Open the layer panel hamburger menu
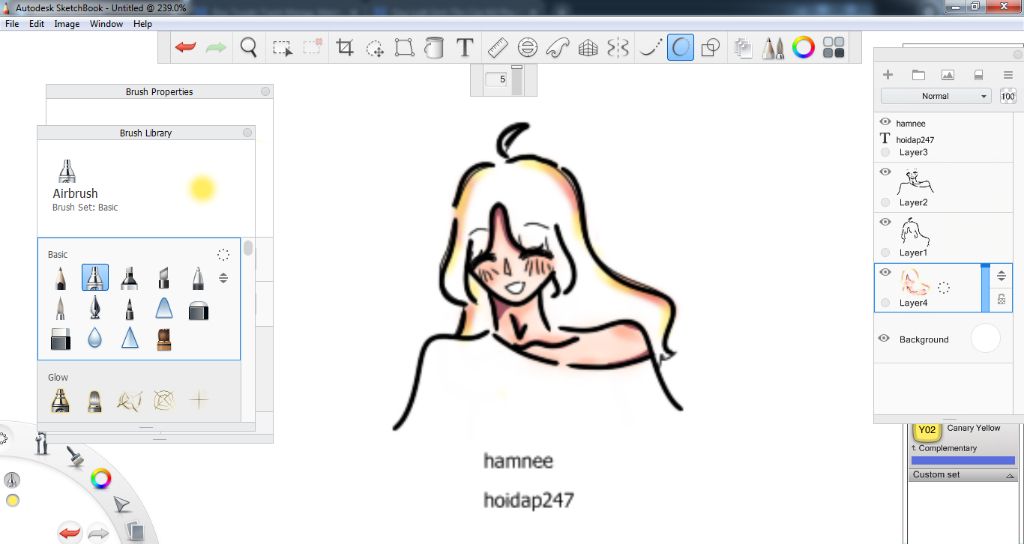 click(x=1008, y=75)
